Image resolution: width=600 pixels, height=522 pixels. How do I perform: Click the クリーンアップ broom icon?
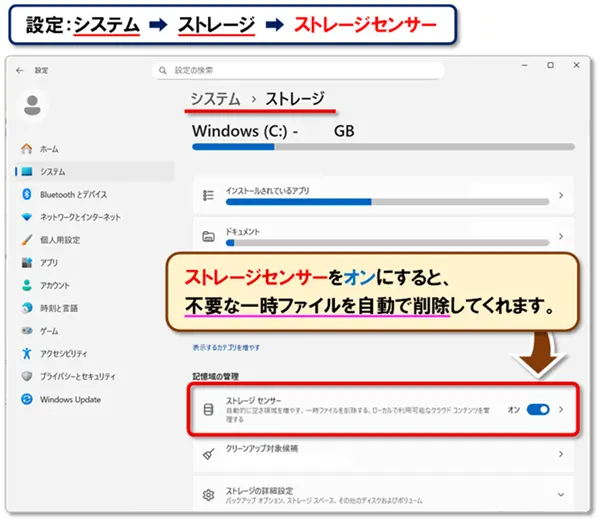coord(208,454)
